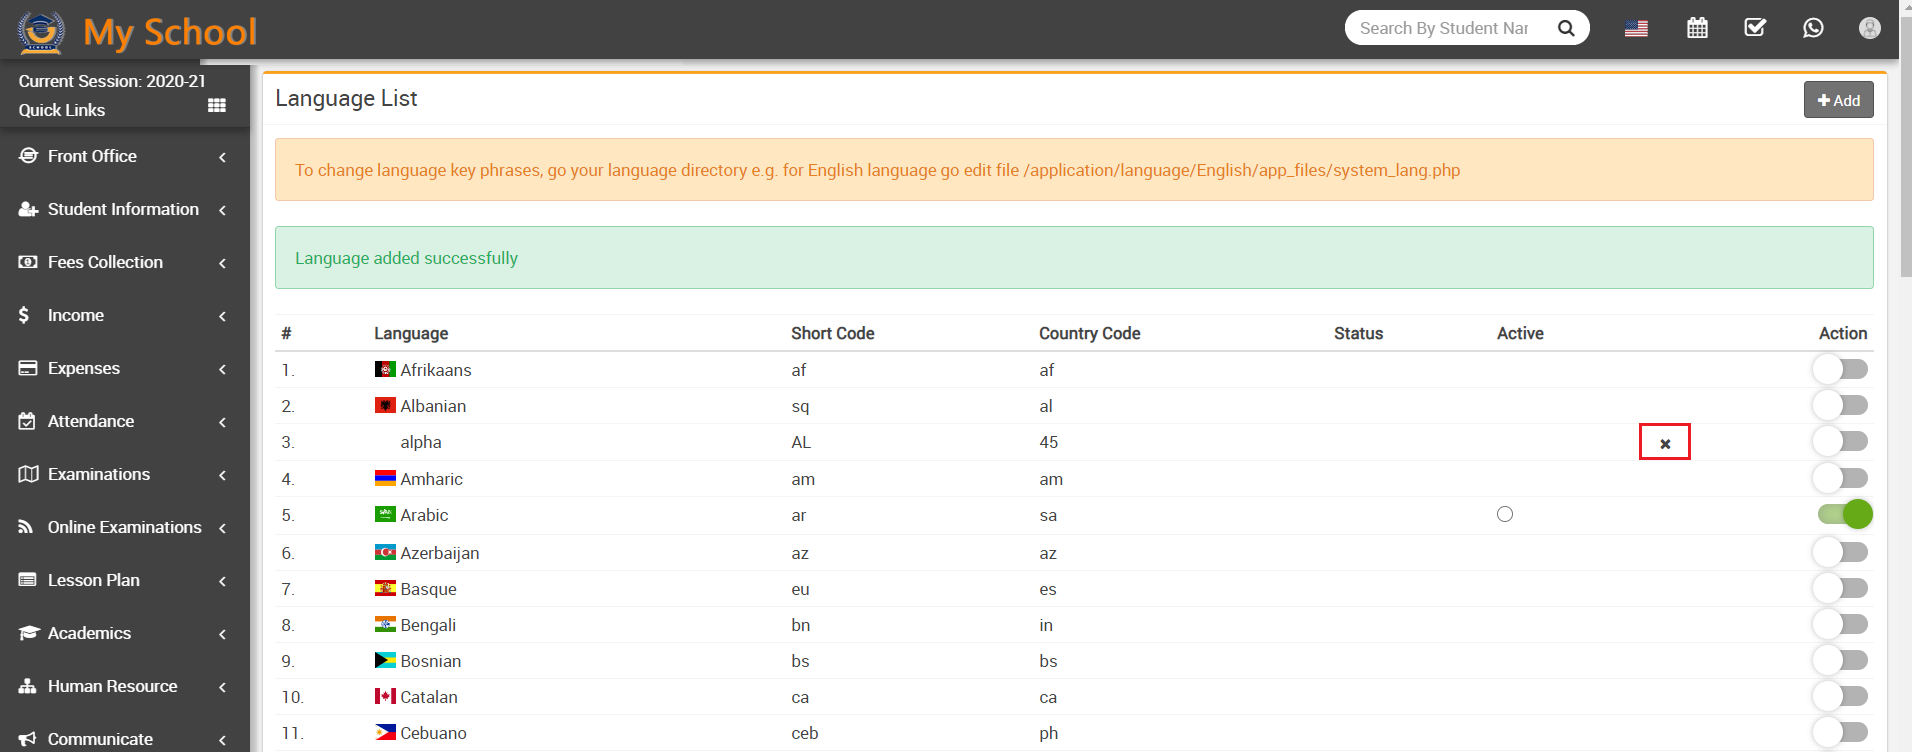The height and width of the screenshot is (752, 1912).
Task: Click the search magnifier icon
Action: [1566, 28]
